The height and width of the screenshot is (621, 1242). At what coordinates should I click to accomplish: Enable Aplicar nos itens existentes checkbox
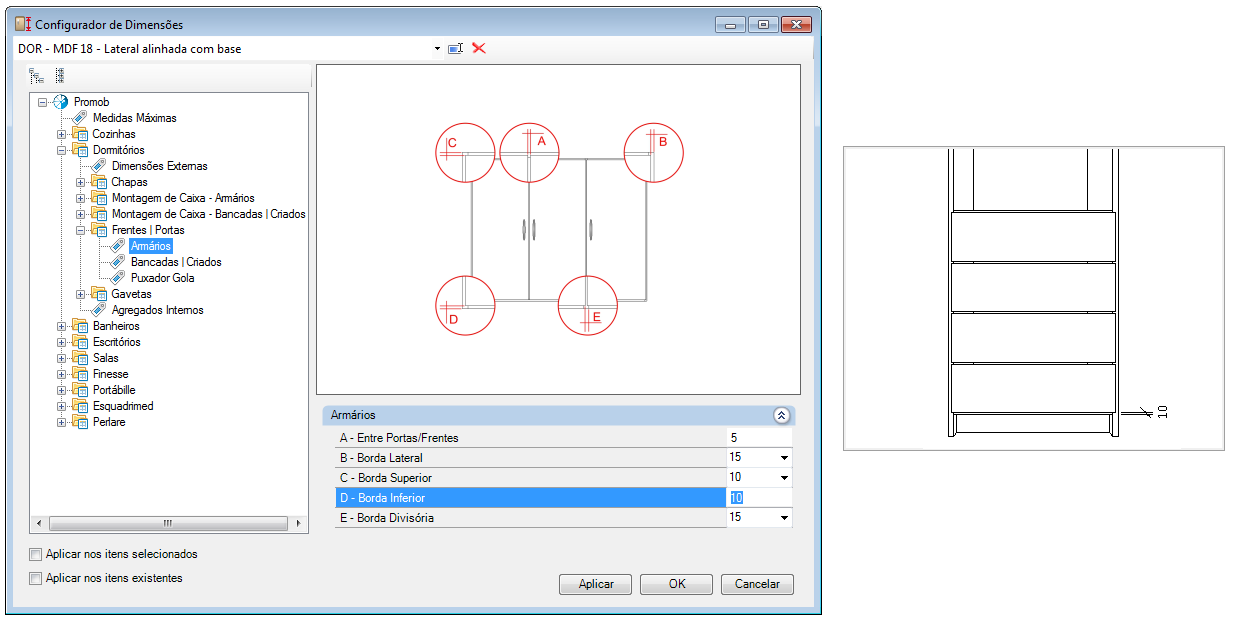pyautogui.click(x=36, y=578)
